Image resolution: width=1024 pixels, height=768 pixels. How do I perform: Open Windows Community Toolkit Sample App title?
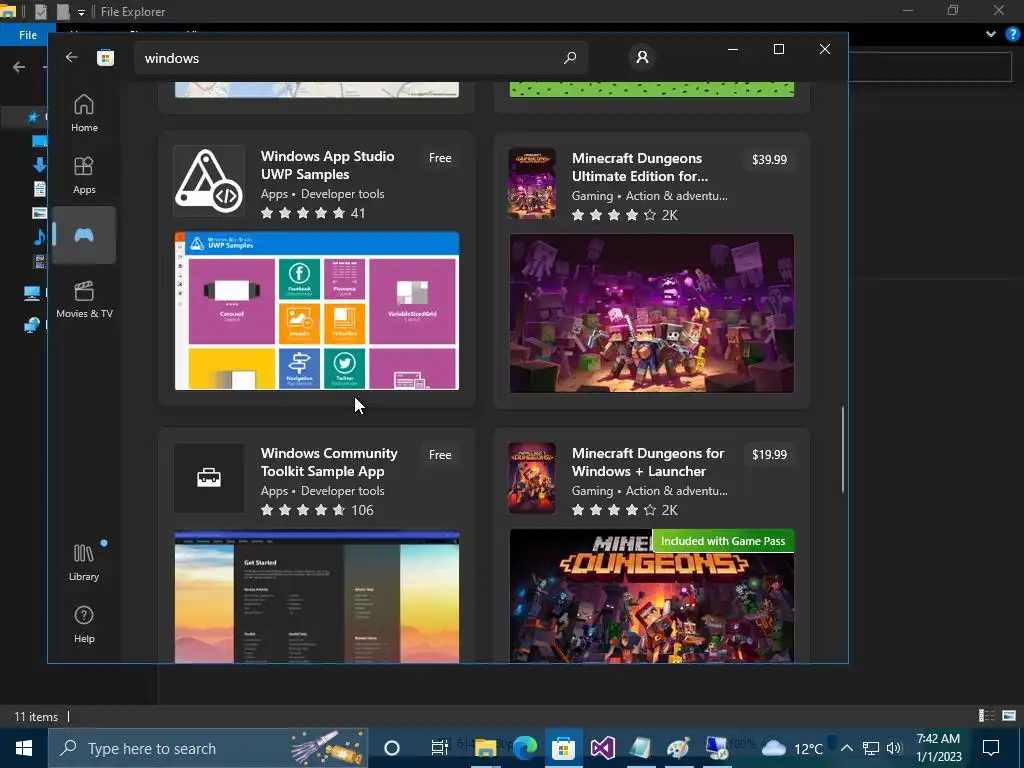(329, 462)
